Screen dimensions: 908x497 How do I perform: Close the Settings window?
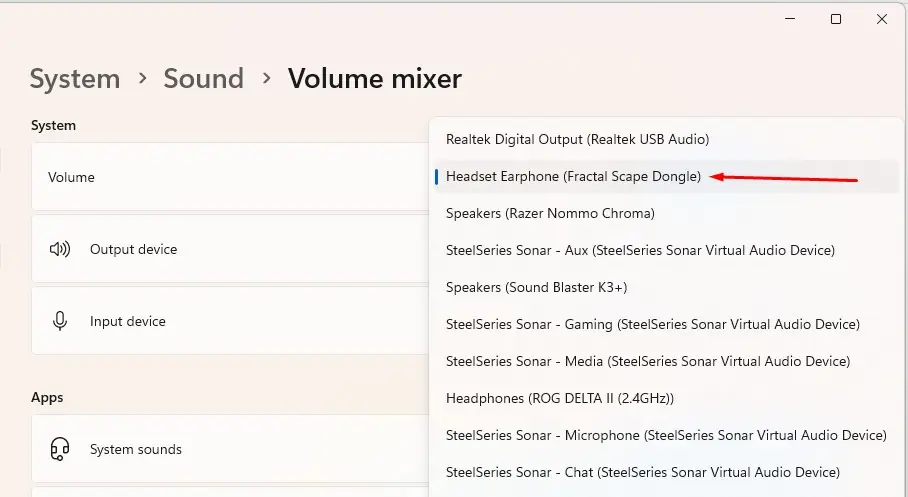click(882, 19)
